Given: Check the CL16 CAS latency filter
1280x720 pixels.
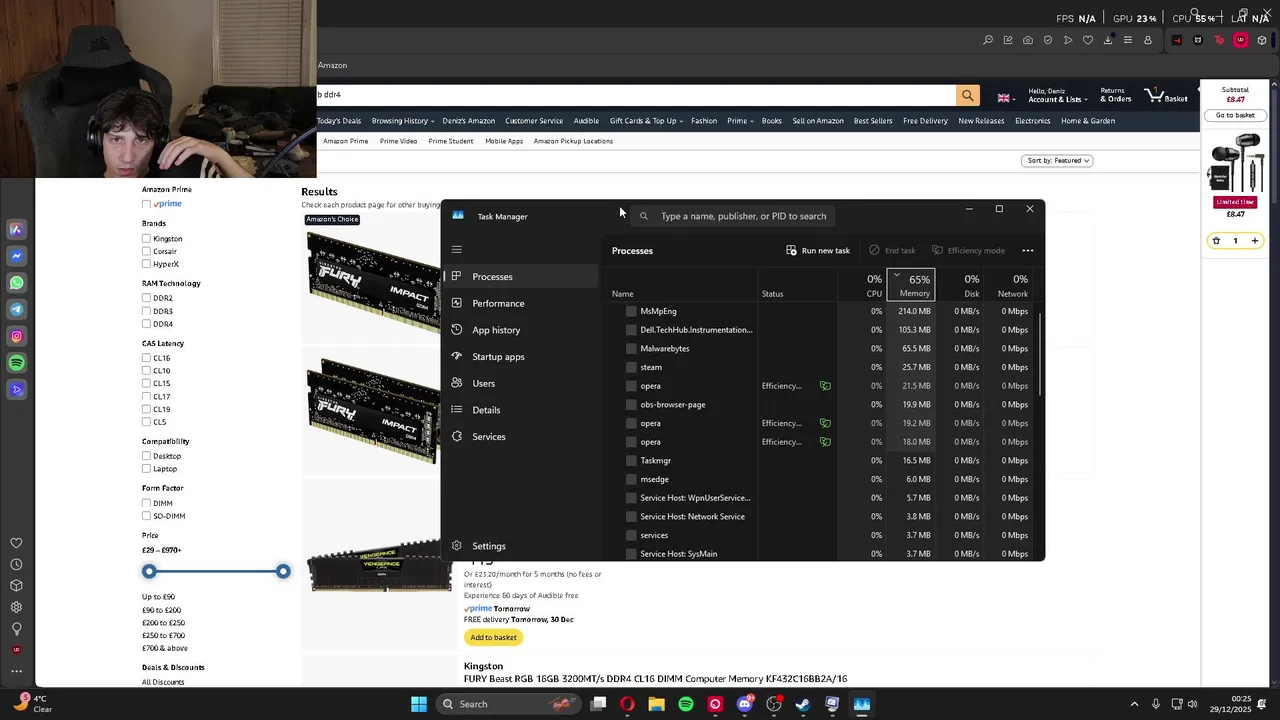Looking at the screenshot, I should tap(146, 358).
